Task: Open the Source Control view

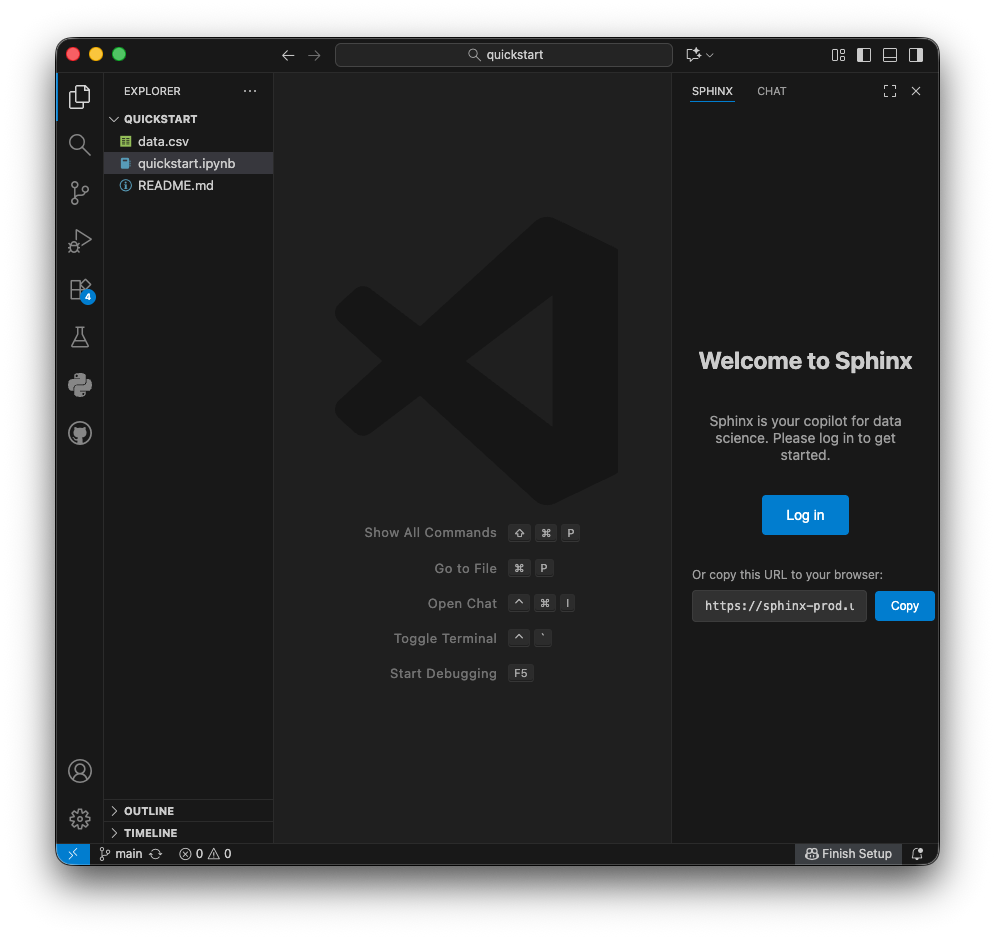Action: (79, 193)
